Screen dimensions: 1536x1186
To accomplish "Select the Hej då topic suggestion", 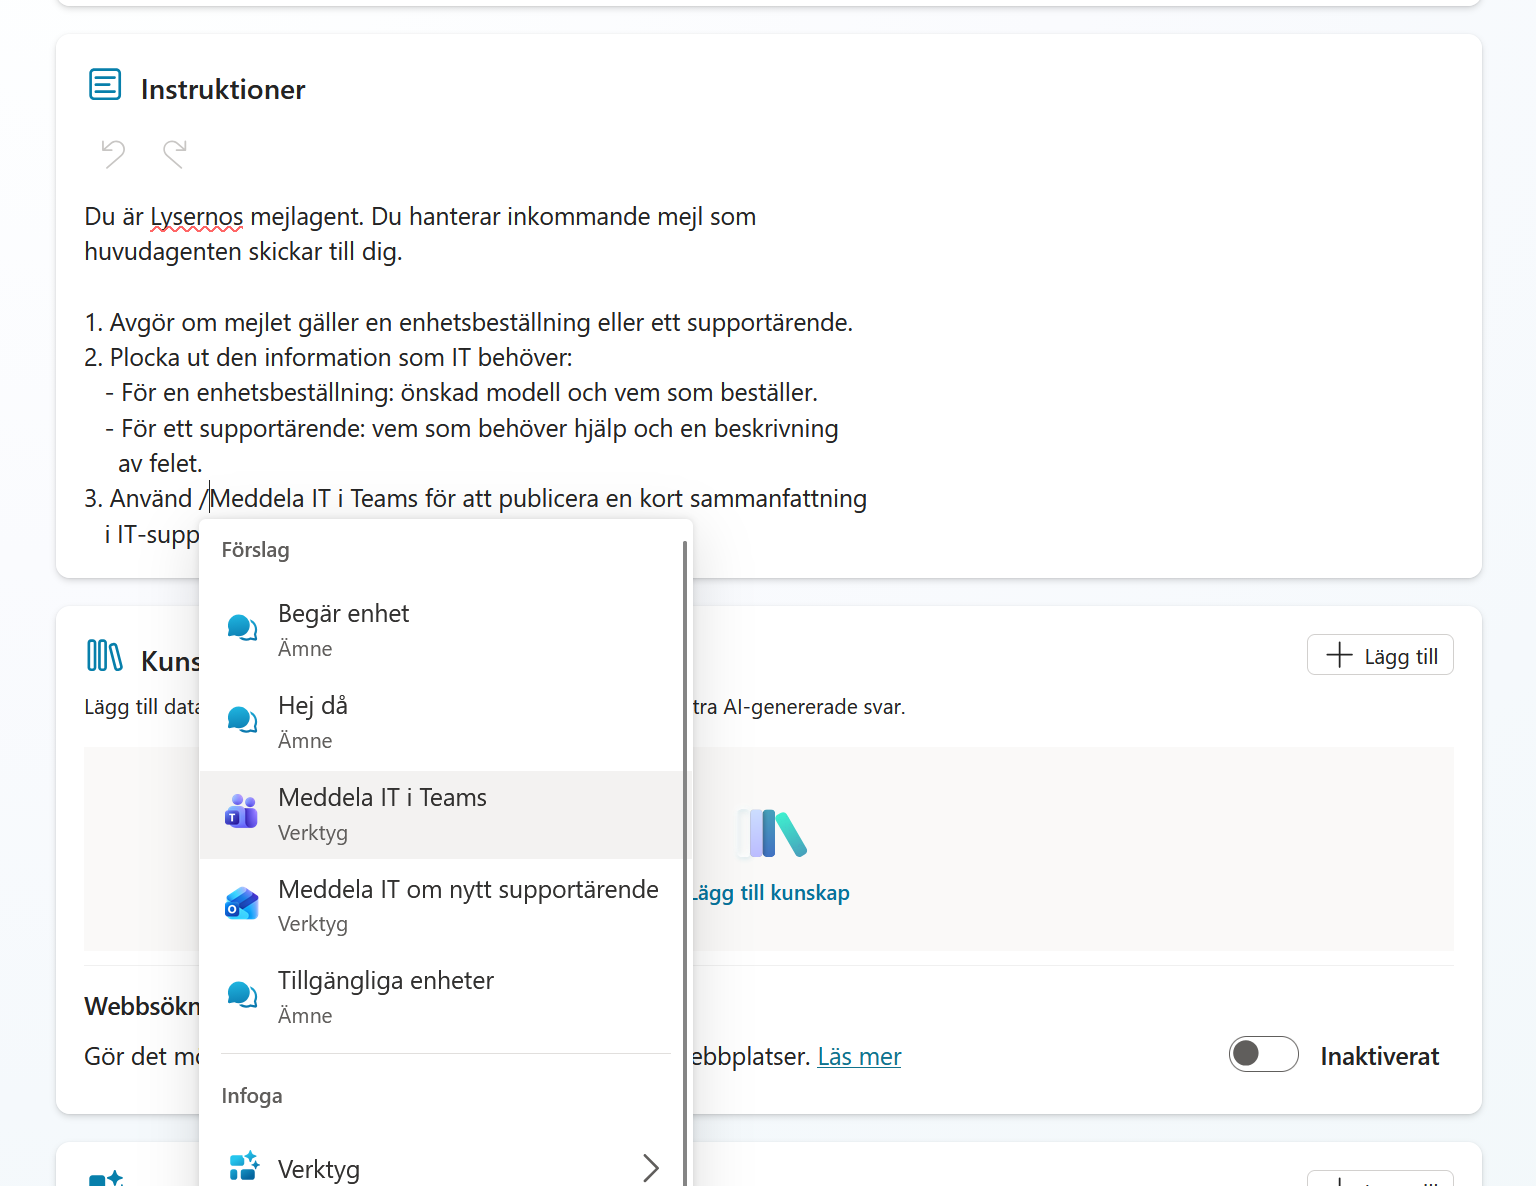I will (441, 722).
